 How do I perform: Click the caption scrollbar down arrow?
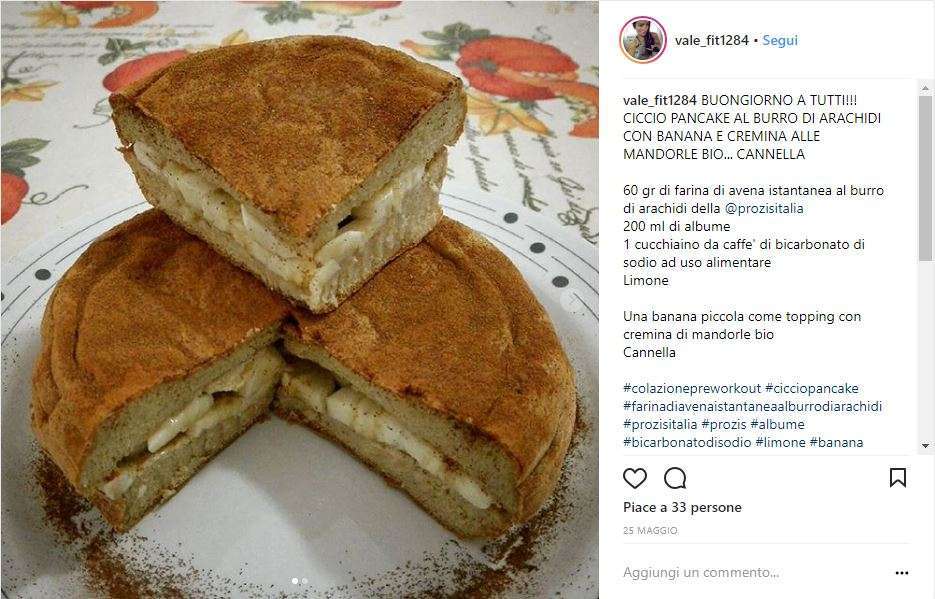click(925, 446)
